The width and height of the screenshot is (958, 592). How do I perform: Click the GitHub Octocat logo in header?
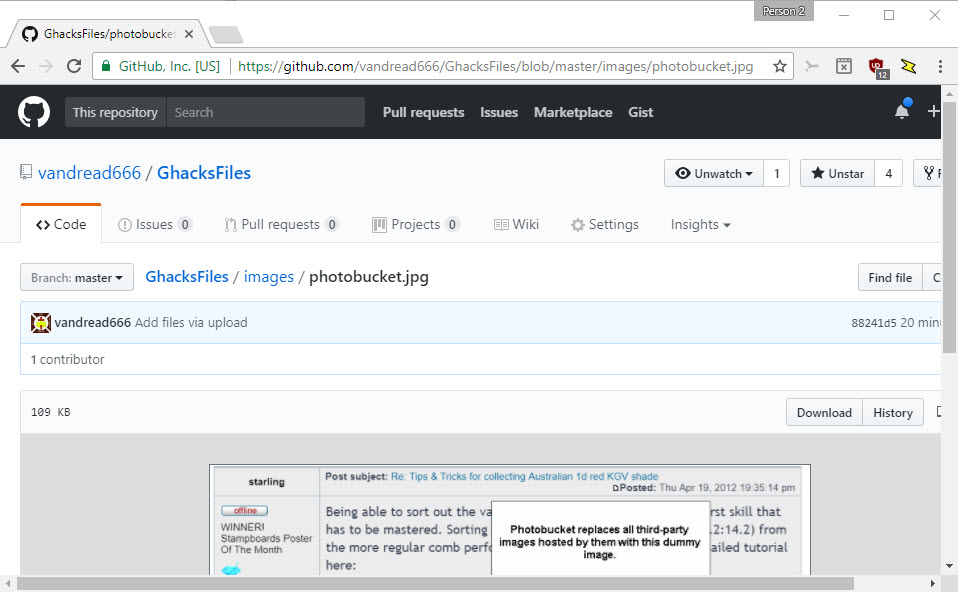click(x=34, y=112)
